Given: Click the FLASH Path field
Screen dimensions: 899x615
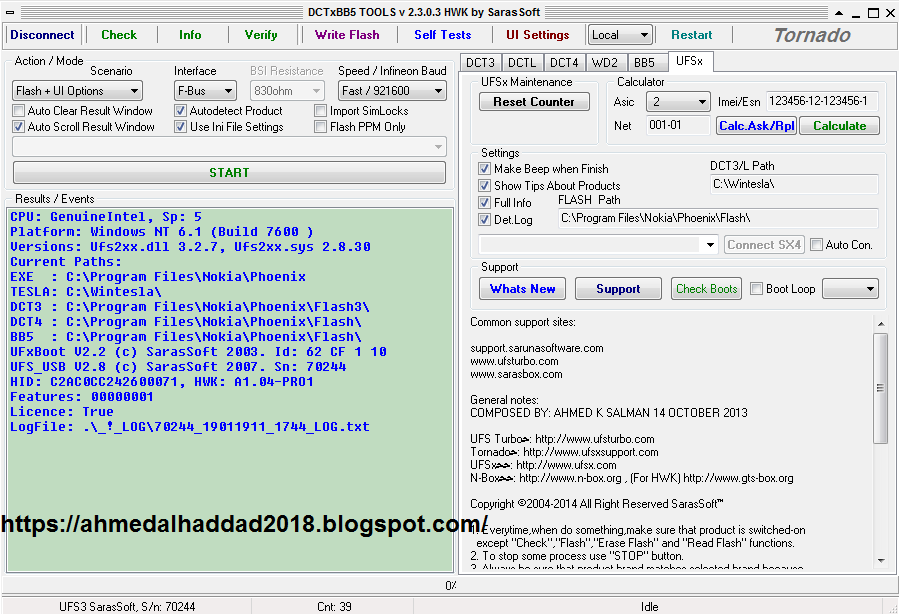Looking at the screenshot, I should pyautogui.click(x=718, y=218).
